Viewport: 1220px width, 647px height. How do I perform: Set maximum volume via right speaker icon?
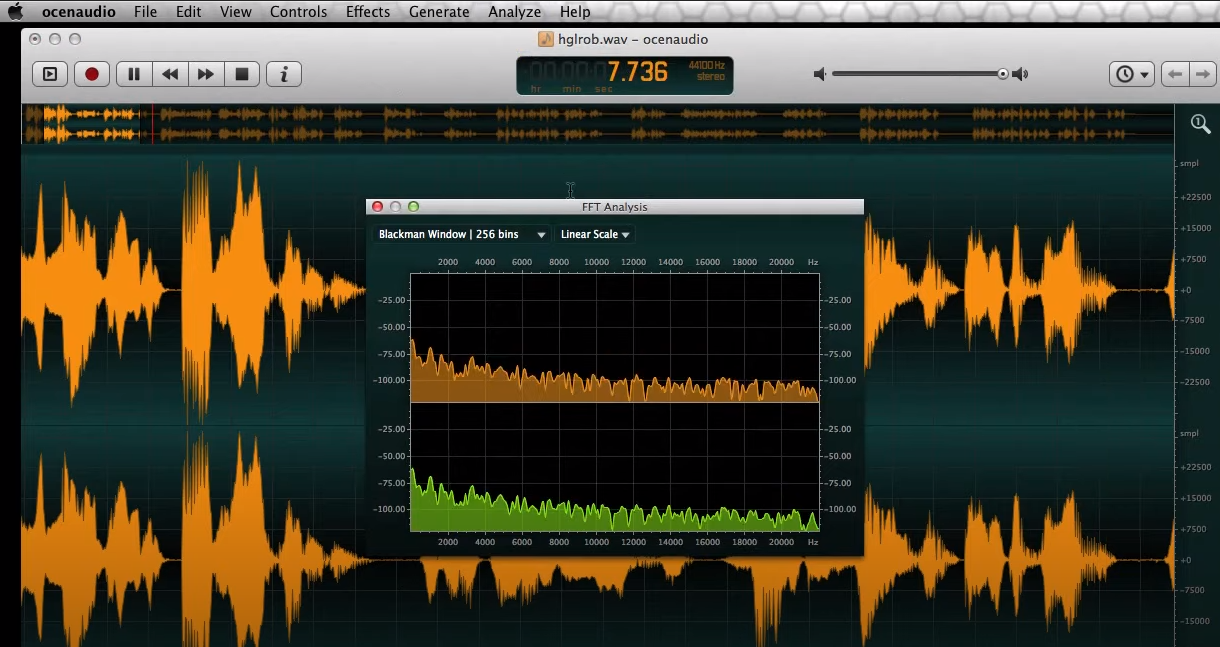(1019, 73)
